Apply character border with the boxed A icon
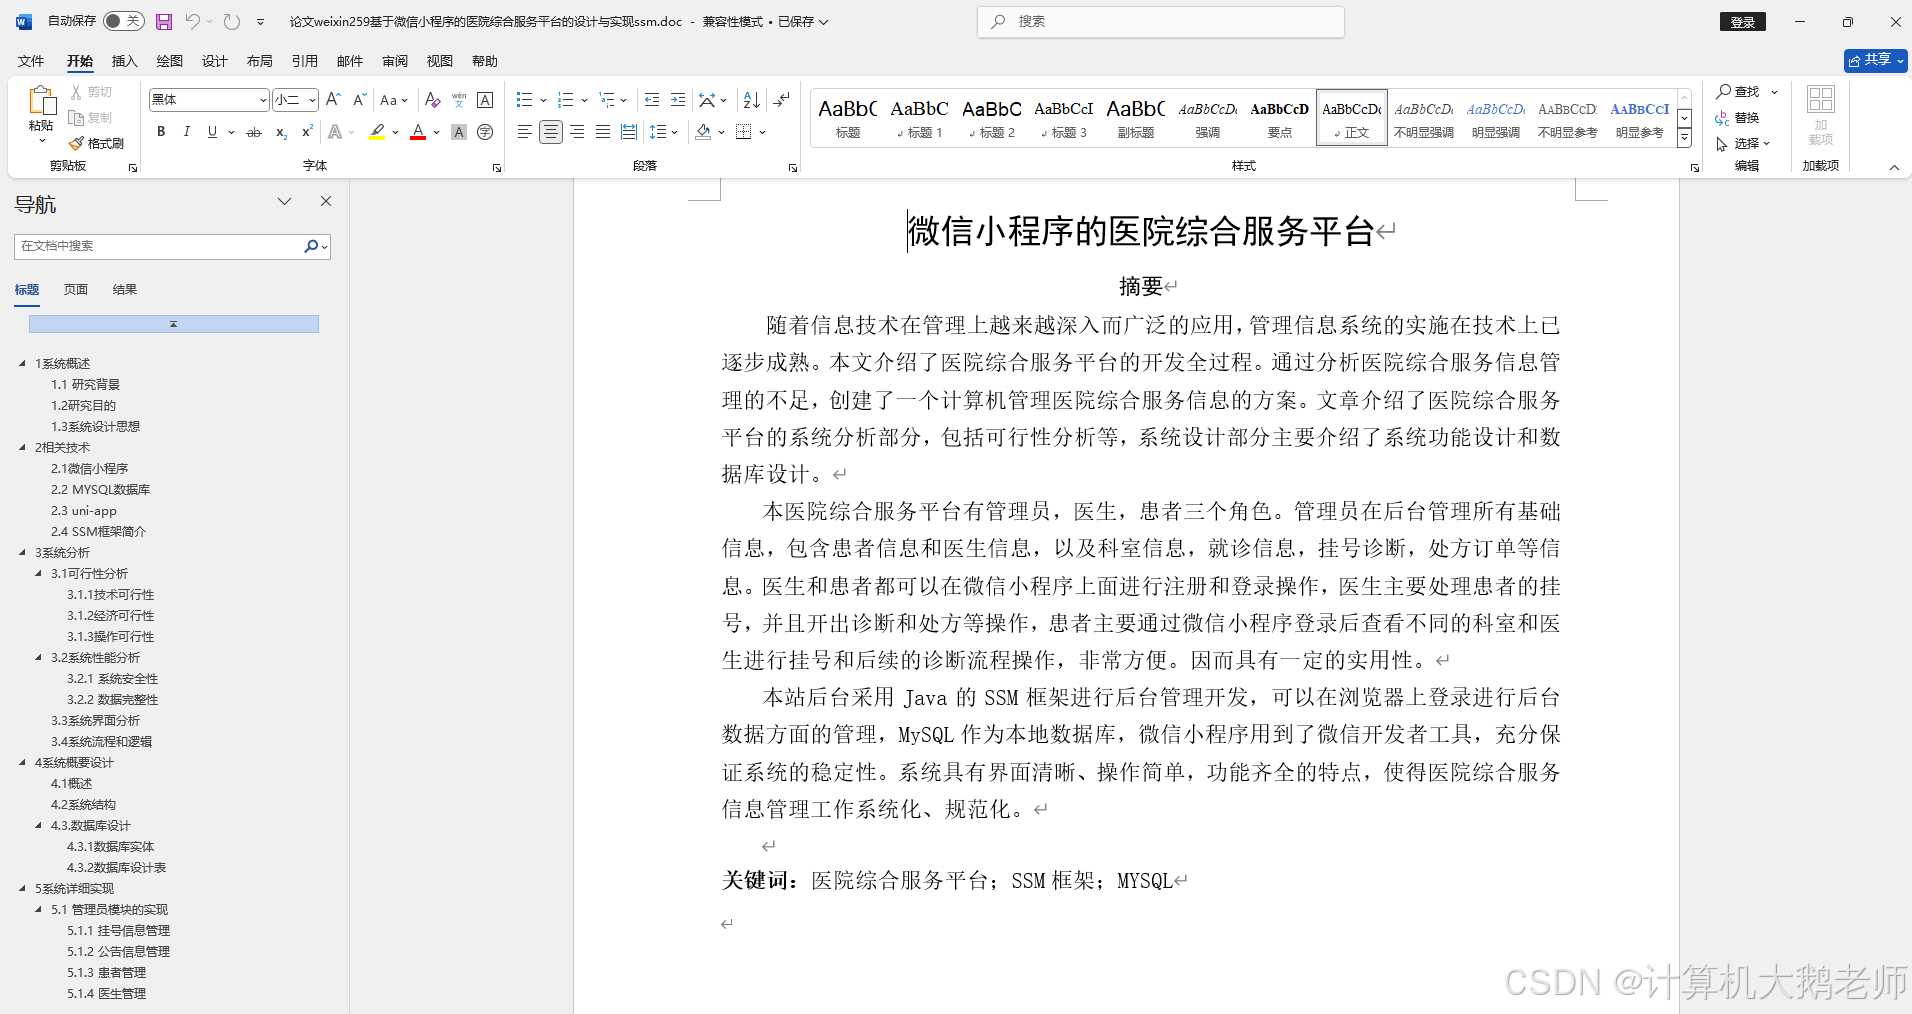This screenshot has height=1014, width=1912. [x=485, y=100]
